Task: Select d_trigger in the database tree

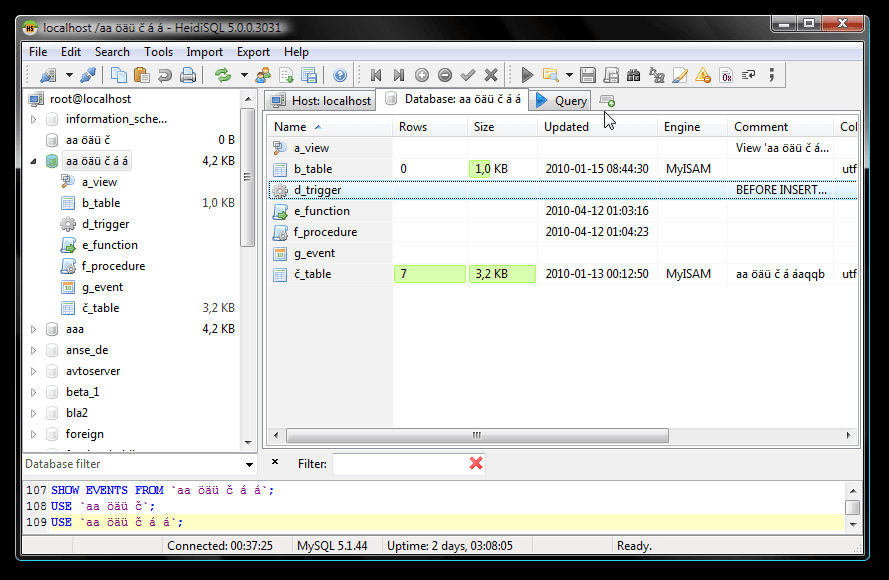Action: (x=105, y=224)
